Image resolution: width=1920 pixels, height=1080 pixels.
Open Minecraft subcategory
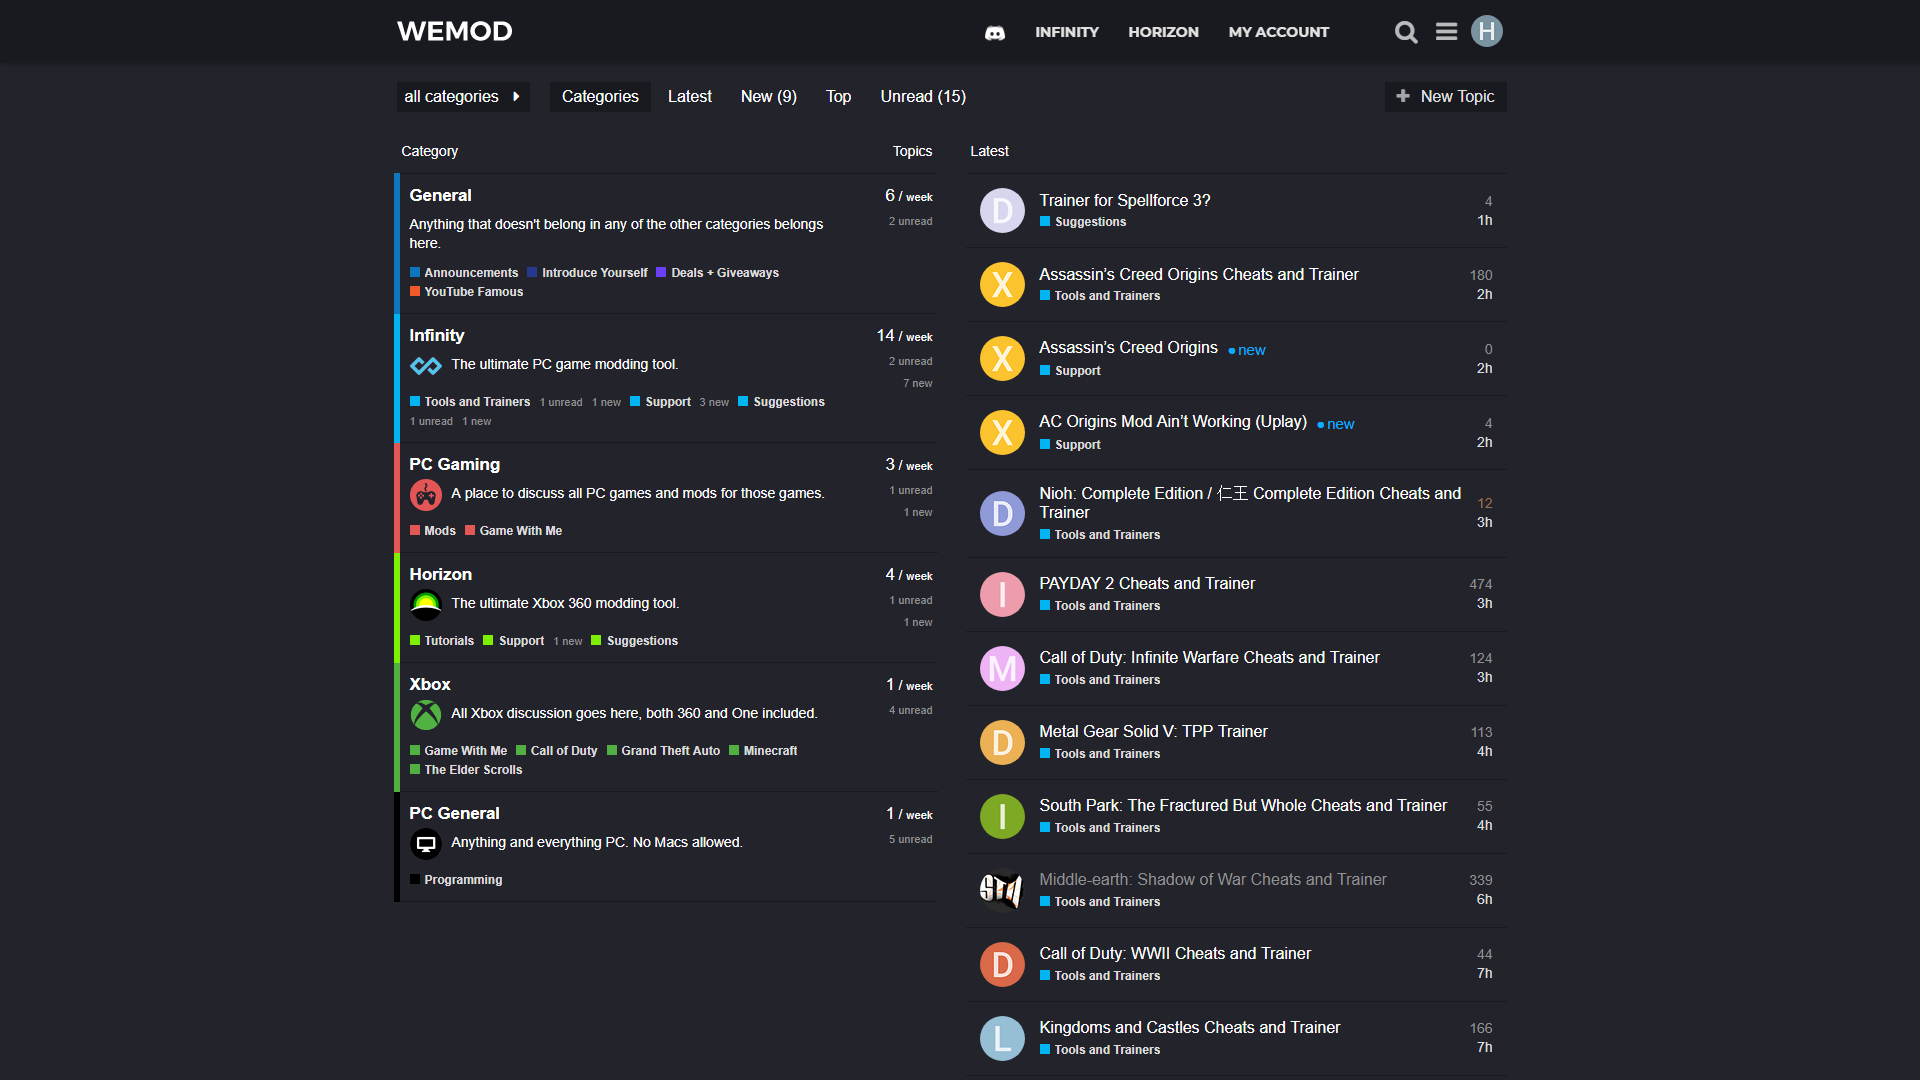click(x=764, y=751)
